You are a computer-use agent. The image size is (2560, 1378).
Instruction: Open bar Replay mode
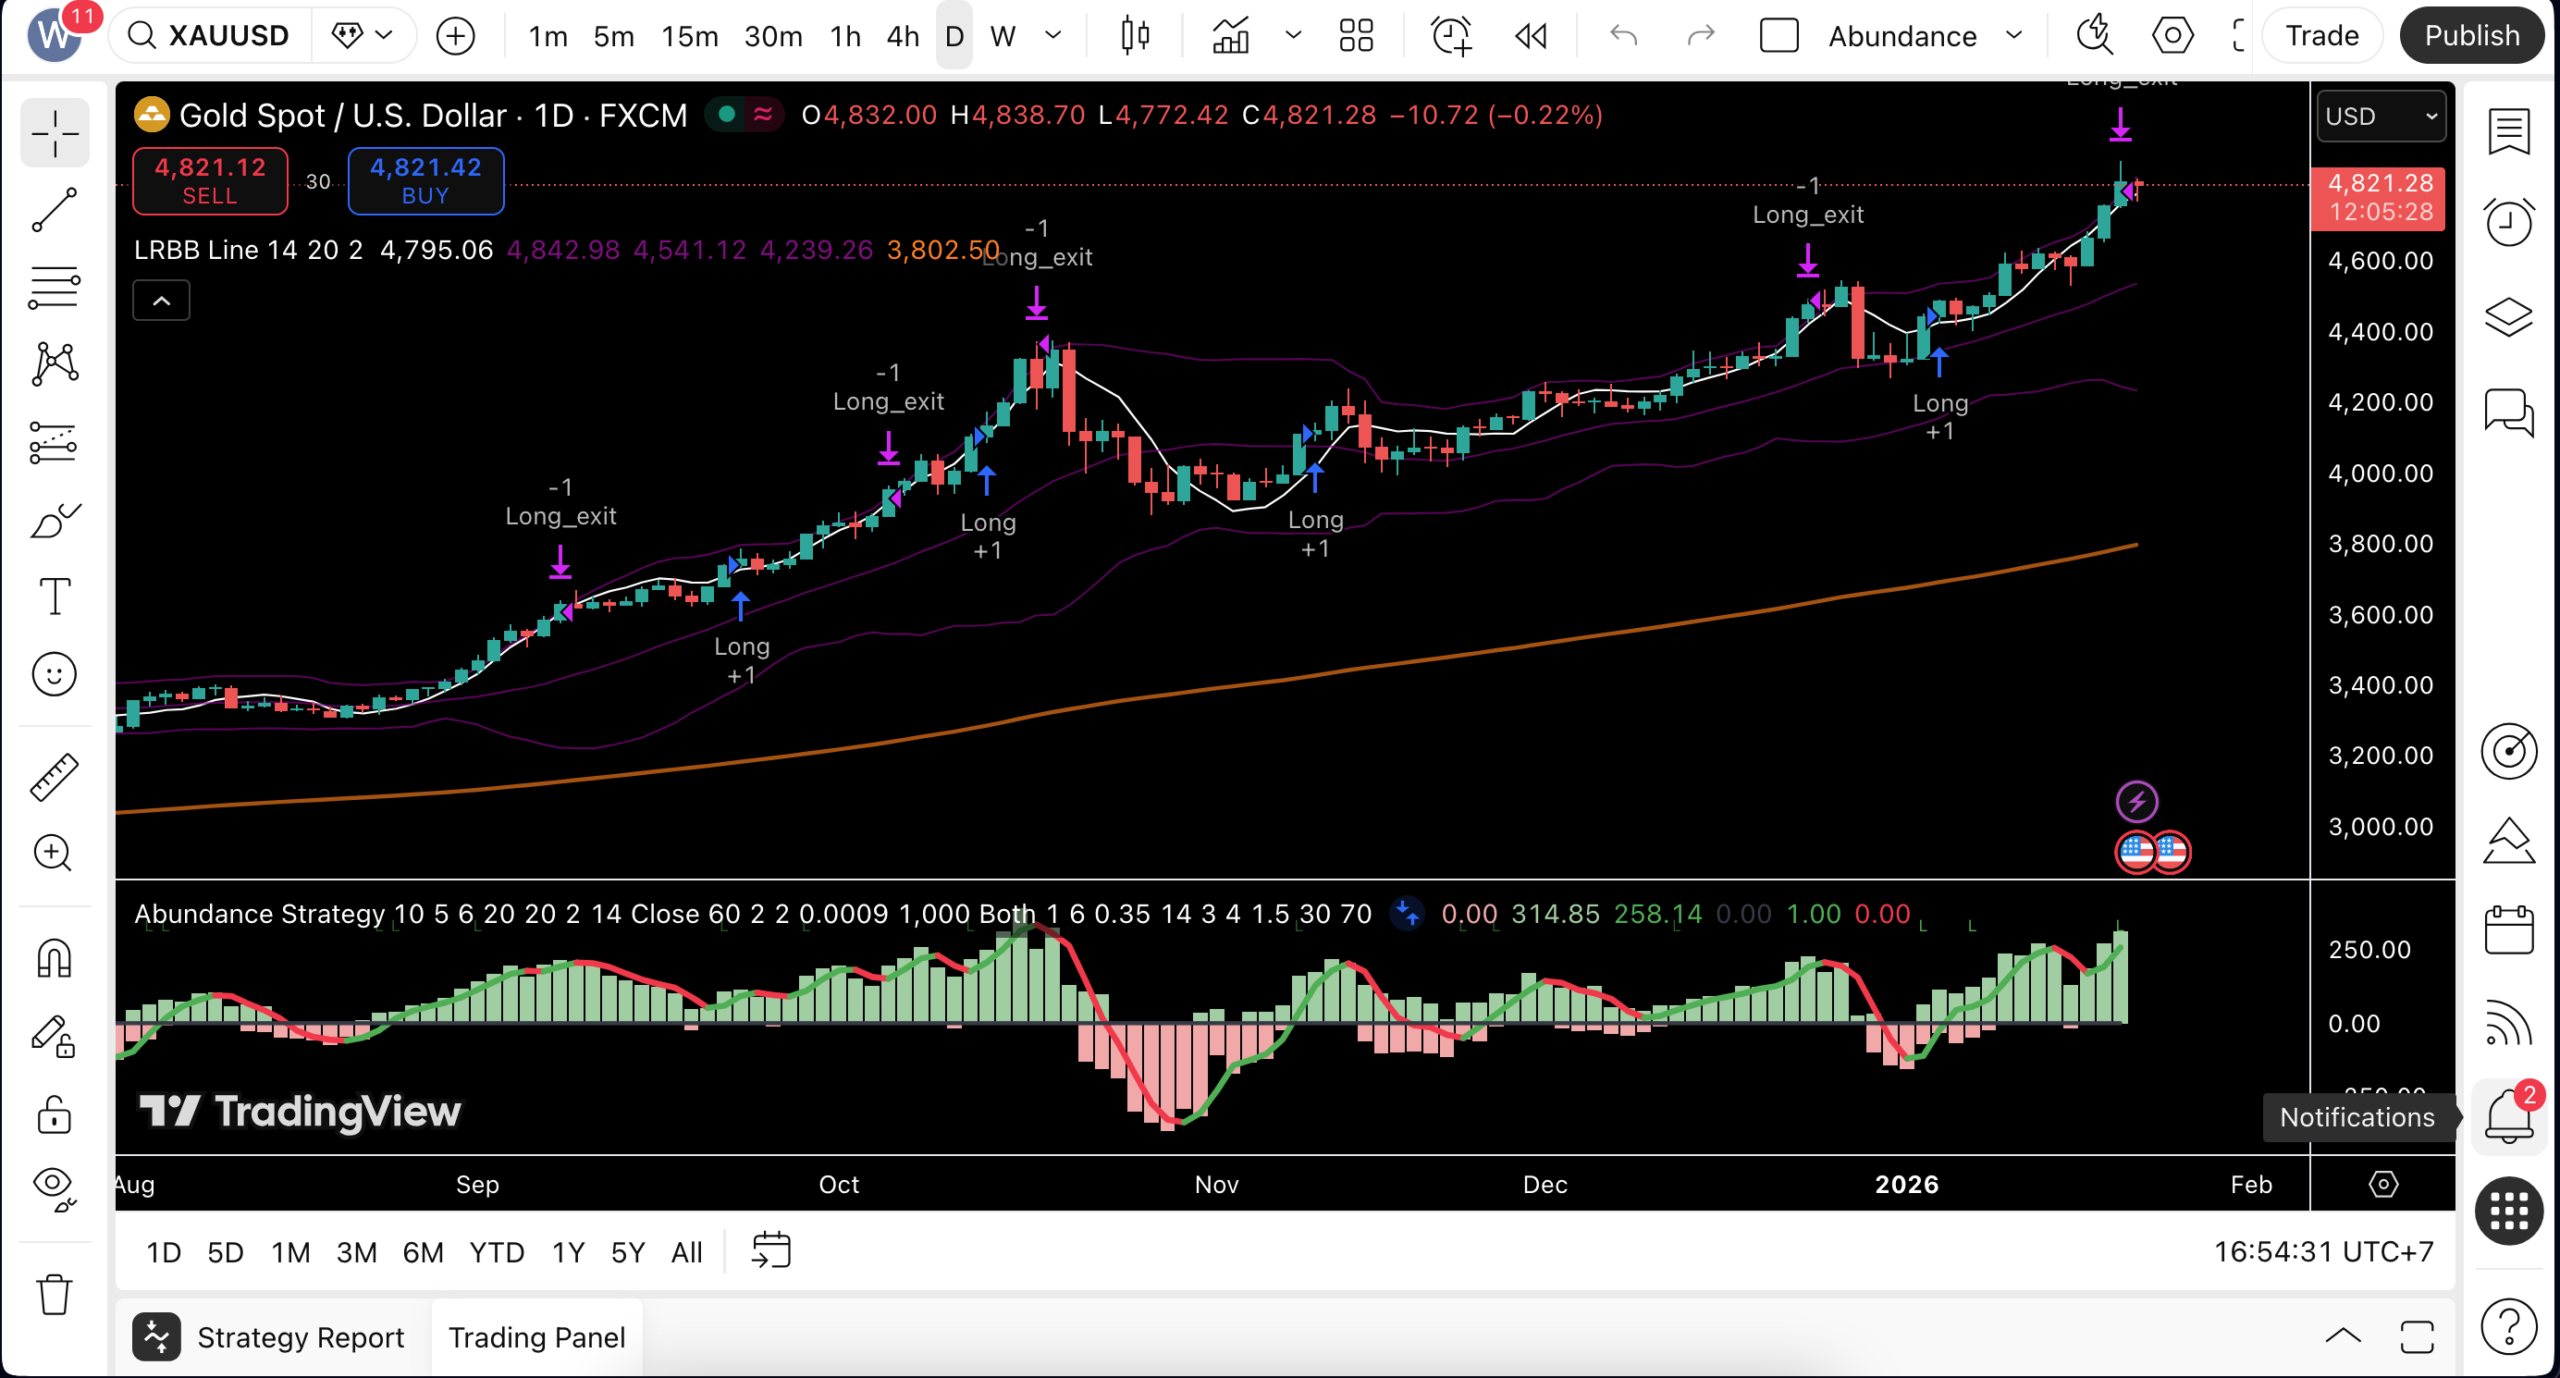[x=1531, y=36]
